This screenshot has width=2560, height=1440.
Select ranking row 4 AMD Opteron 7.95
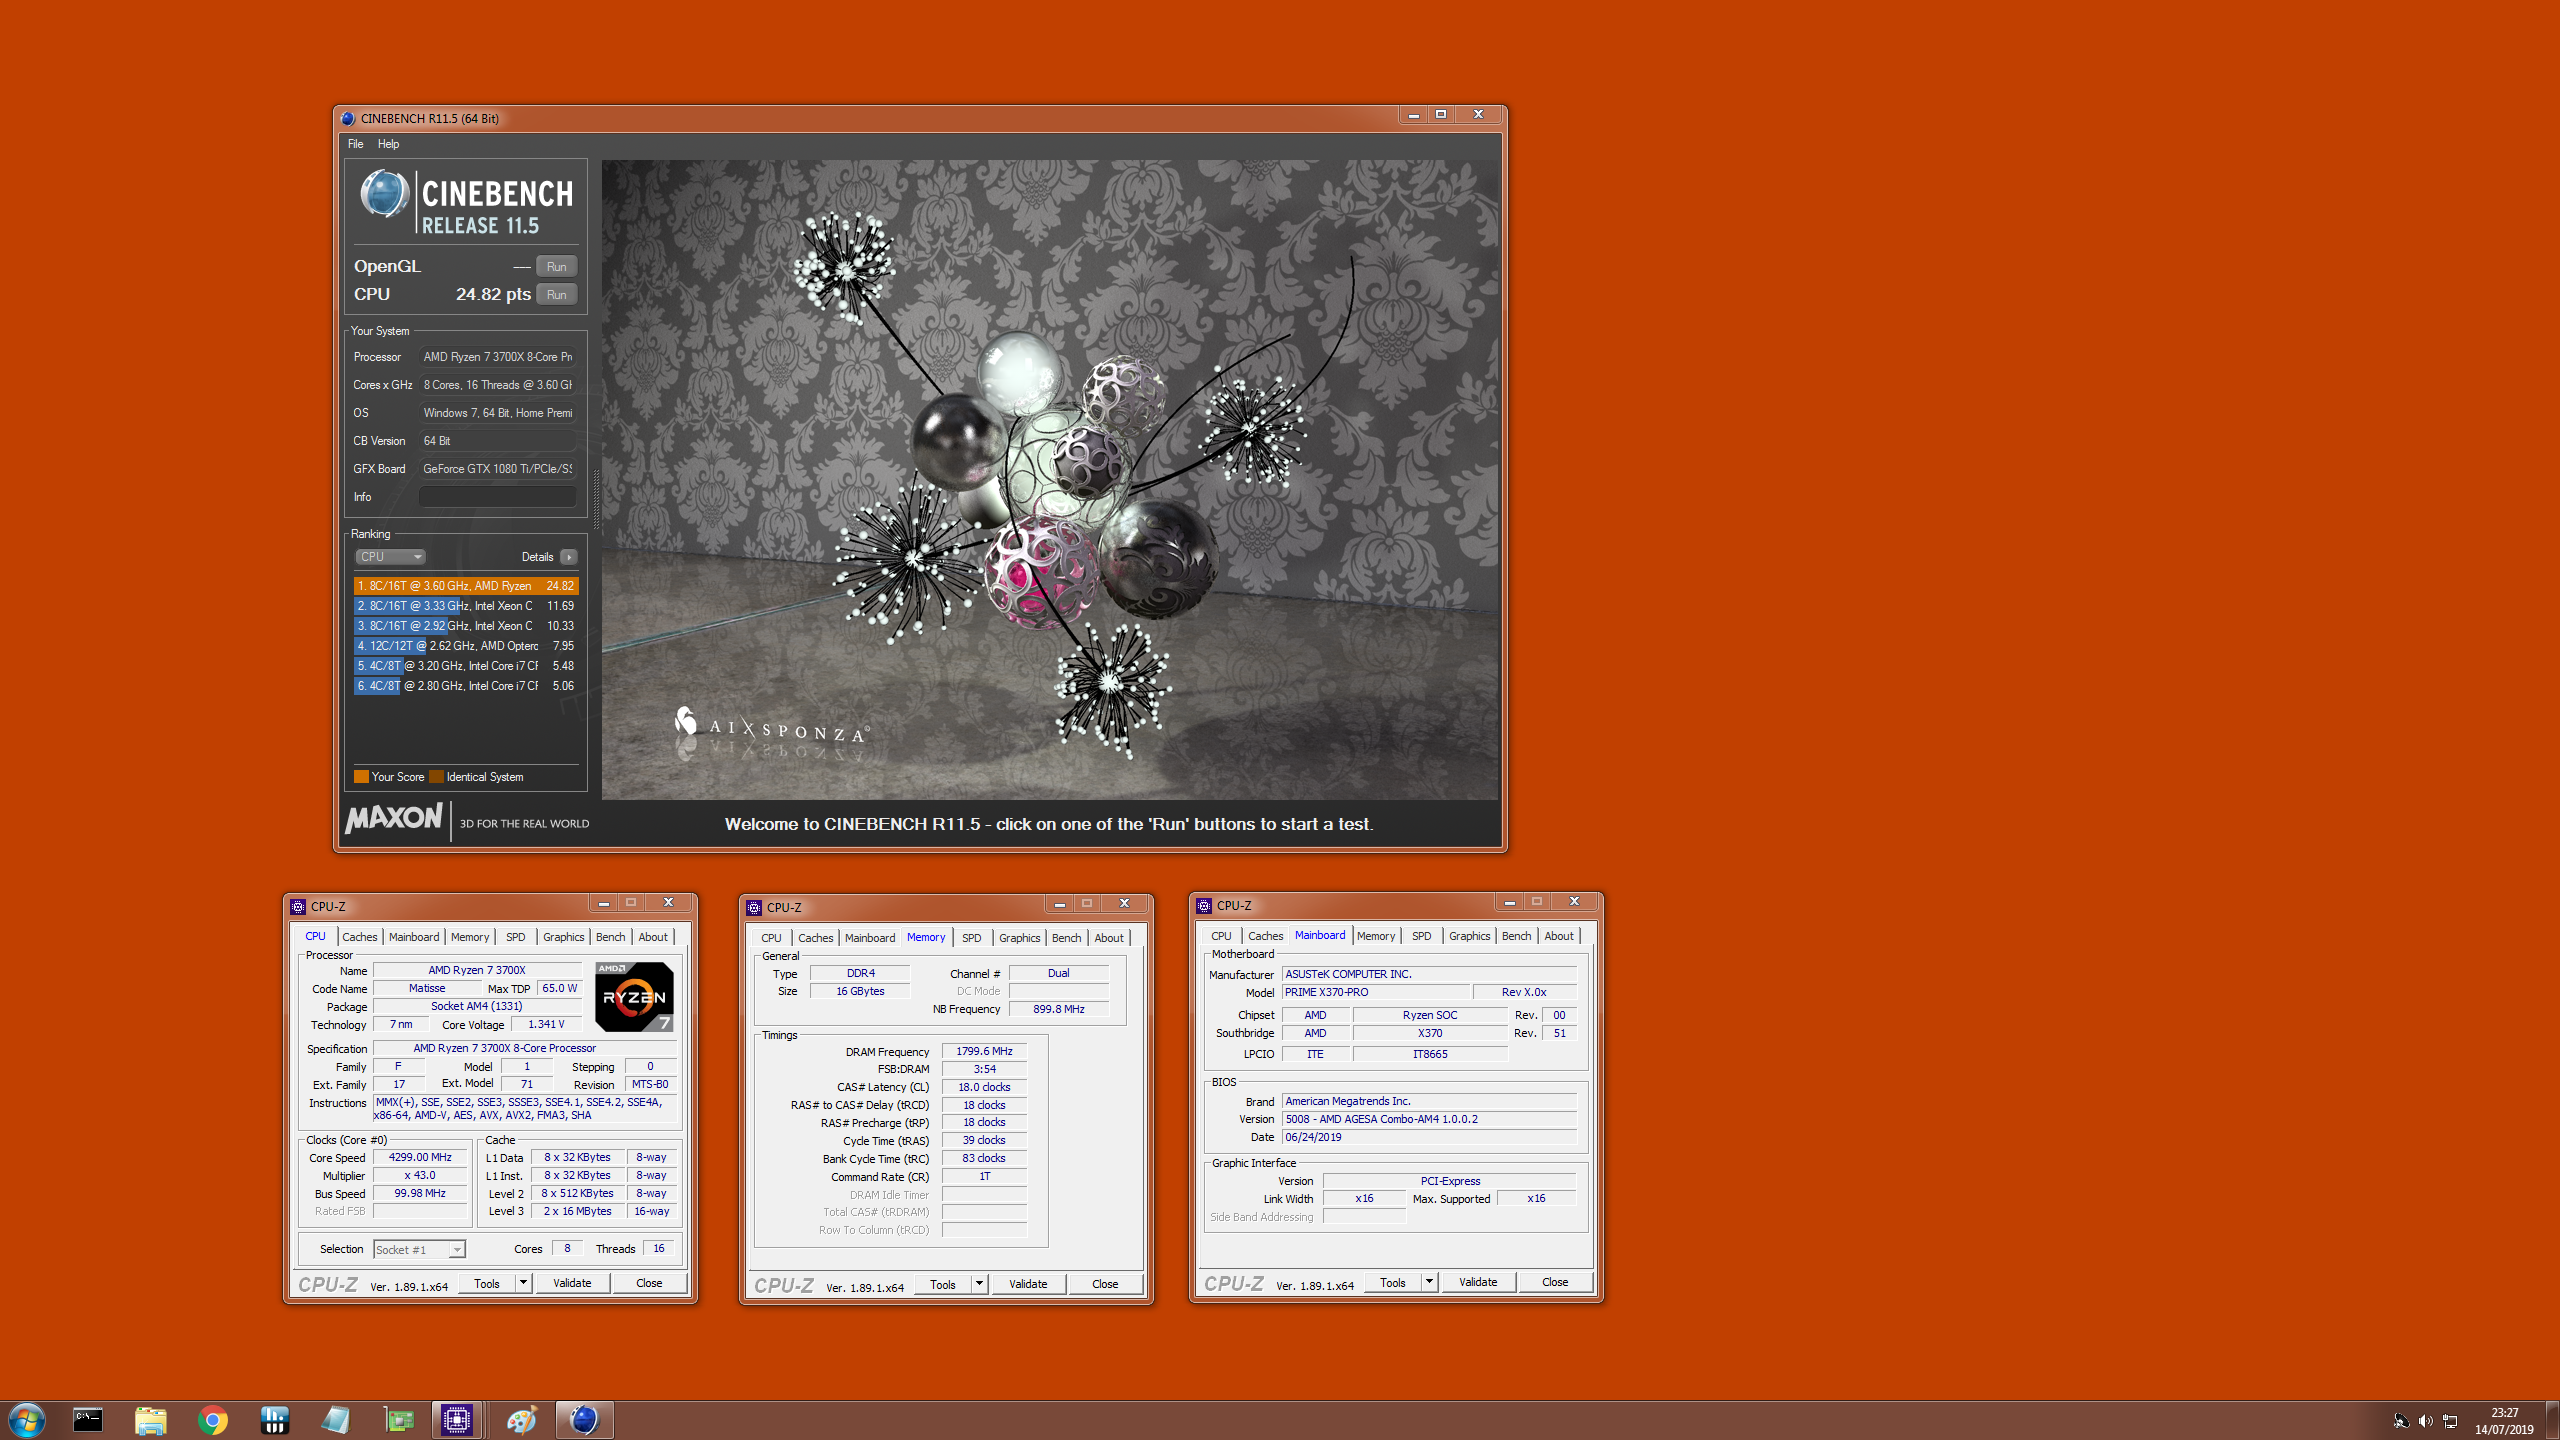click(466, 646)
